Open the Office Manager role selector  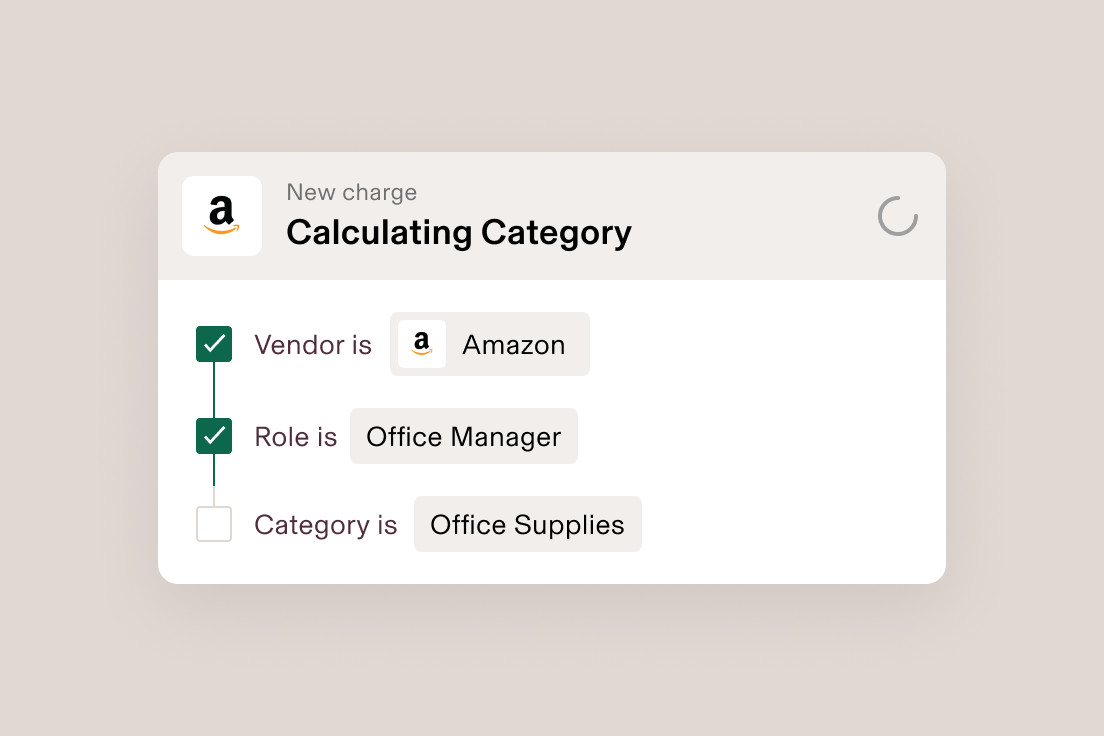click(463, 436)
